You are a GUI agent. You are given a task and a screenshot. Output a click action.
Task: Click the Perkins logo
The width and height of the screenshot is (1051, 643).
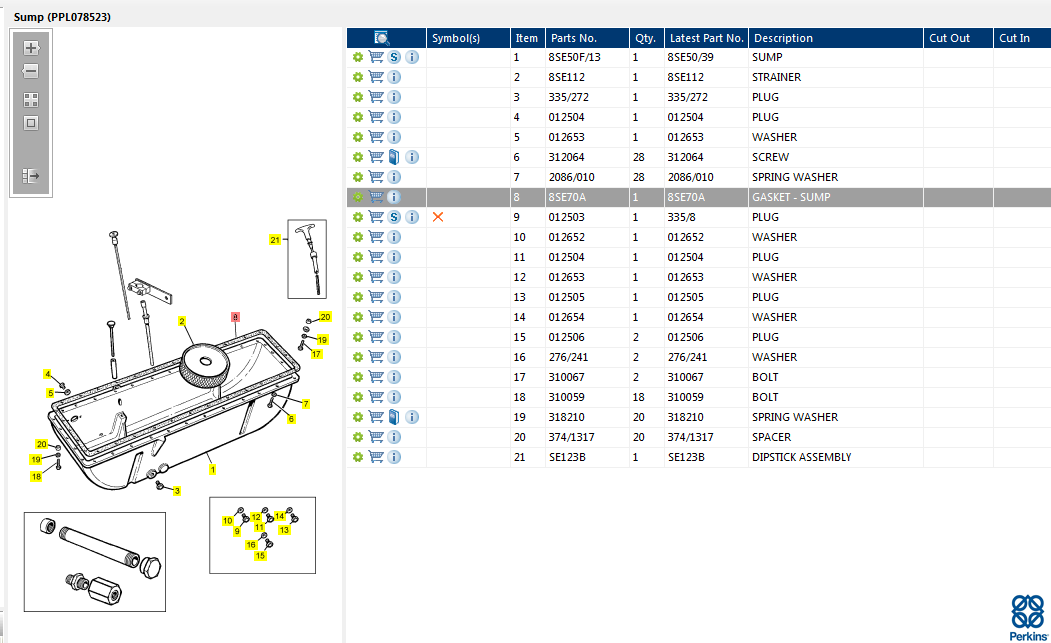[x=1028, y=618]
